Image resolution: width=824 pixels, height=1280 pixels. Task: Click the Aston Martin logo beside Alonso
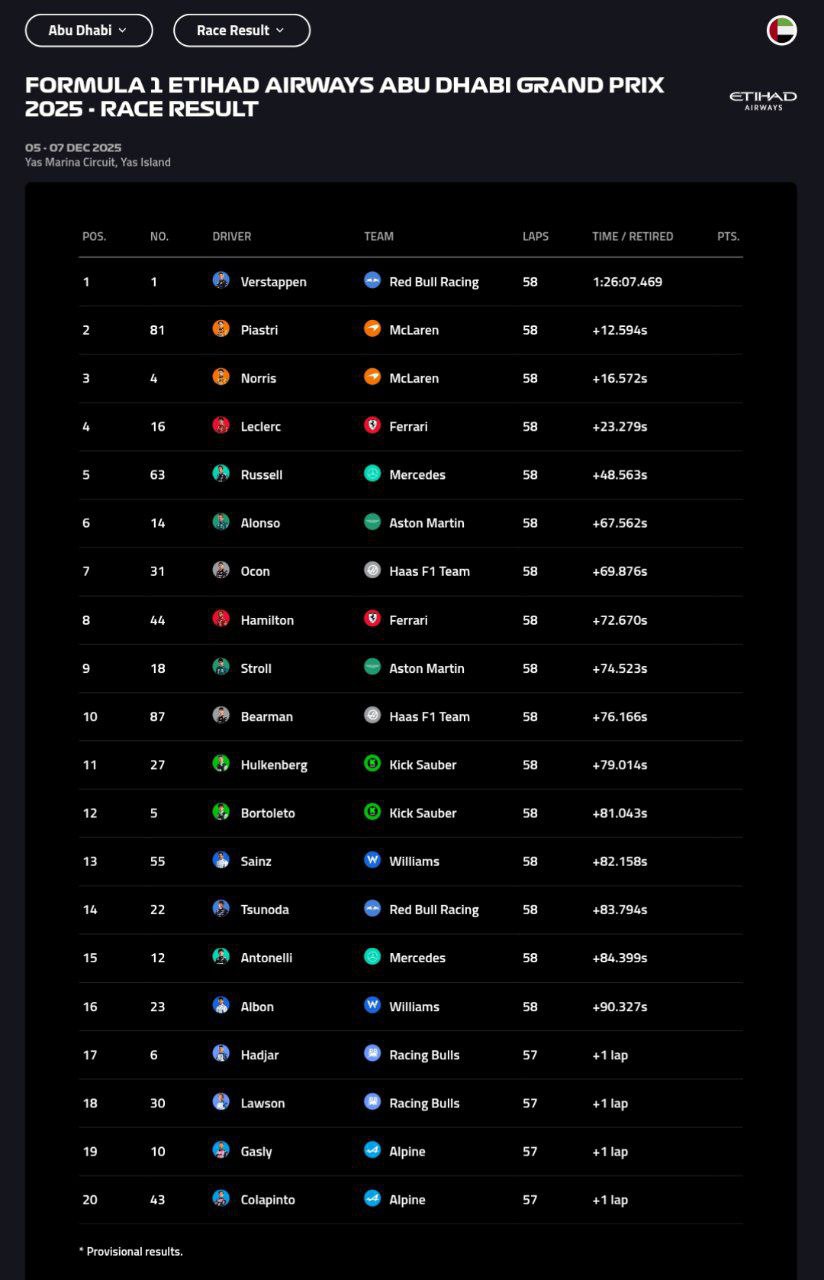(372, 522)
